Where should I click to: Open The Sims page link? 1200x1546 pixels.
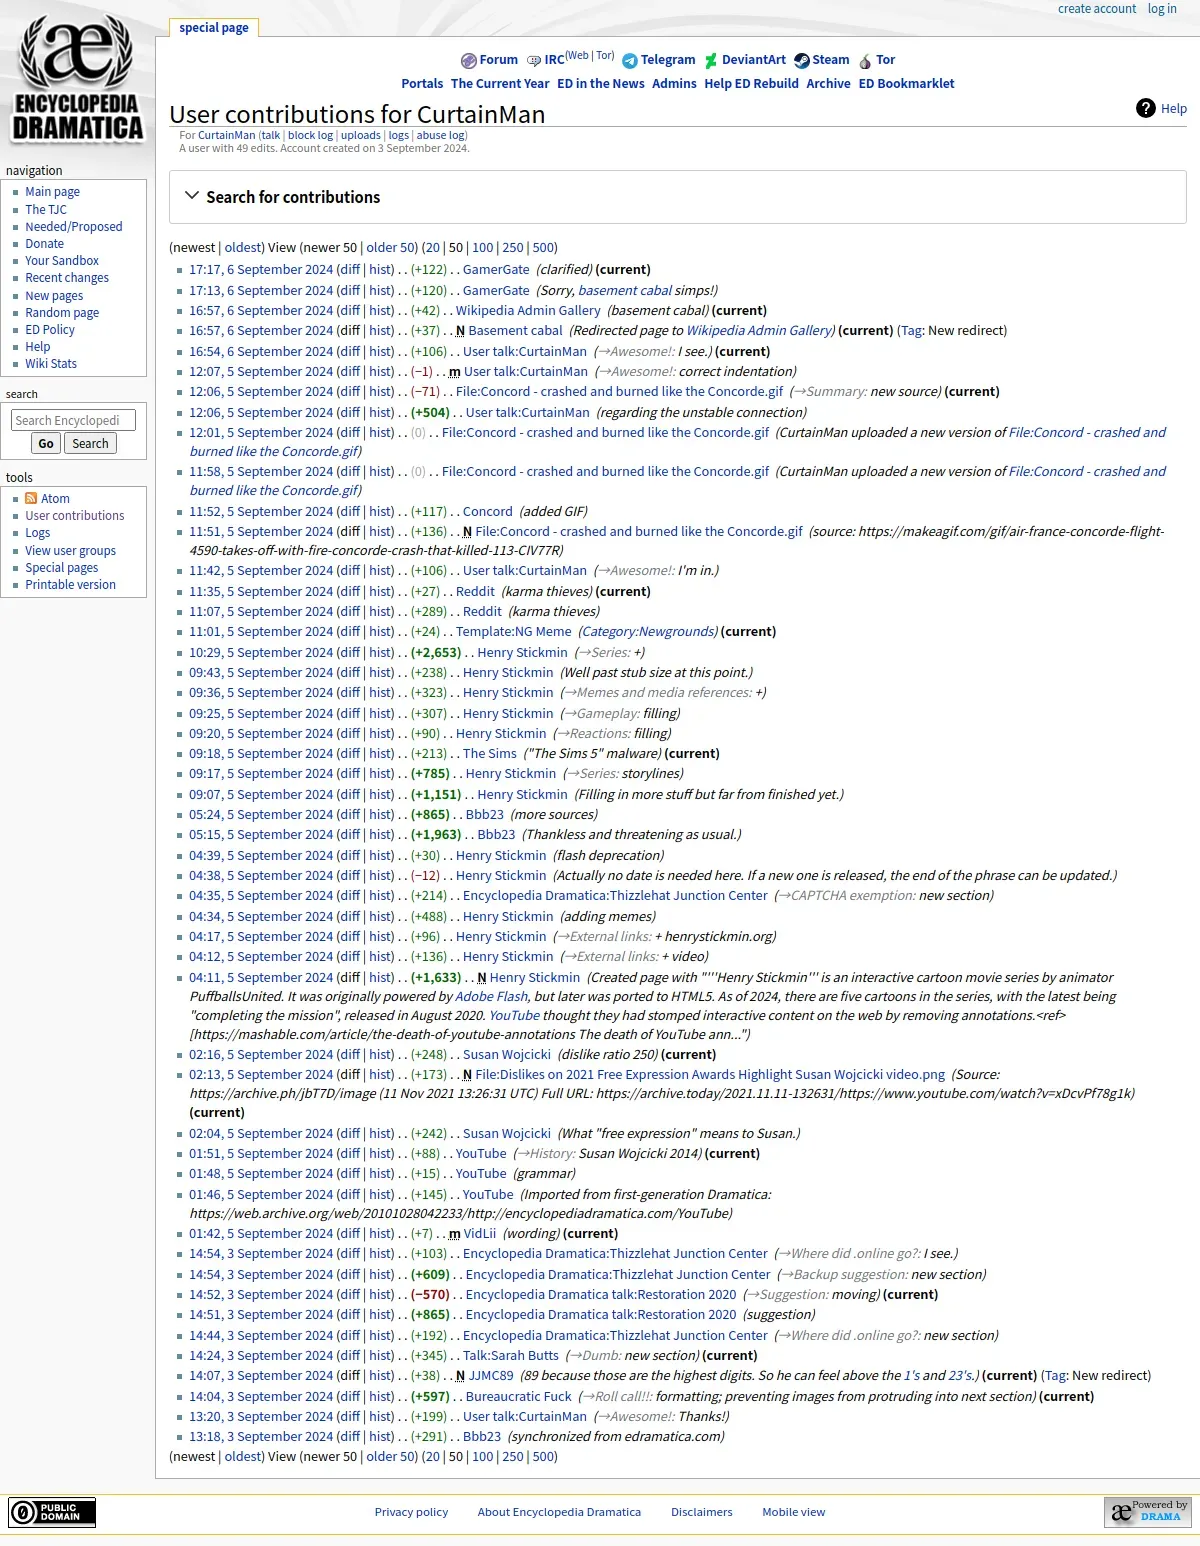pyautogui.click(x=490, y=754)
